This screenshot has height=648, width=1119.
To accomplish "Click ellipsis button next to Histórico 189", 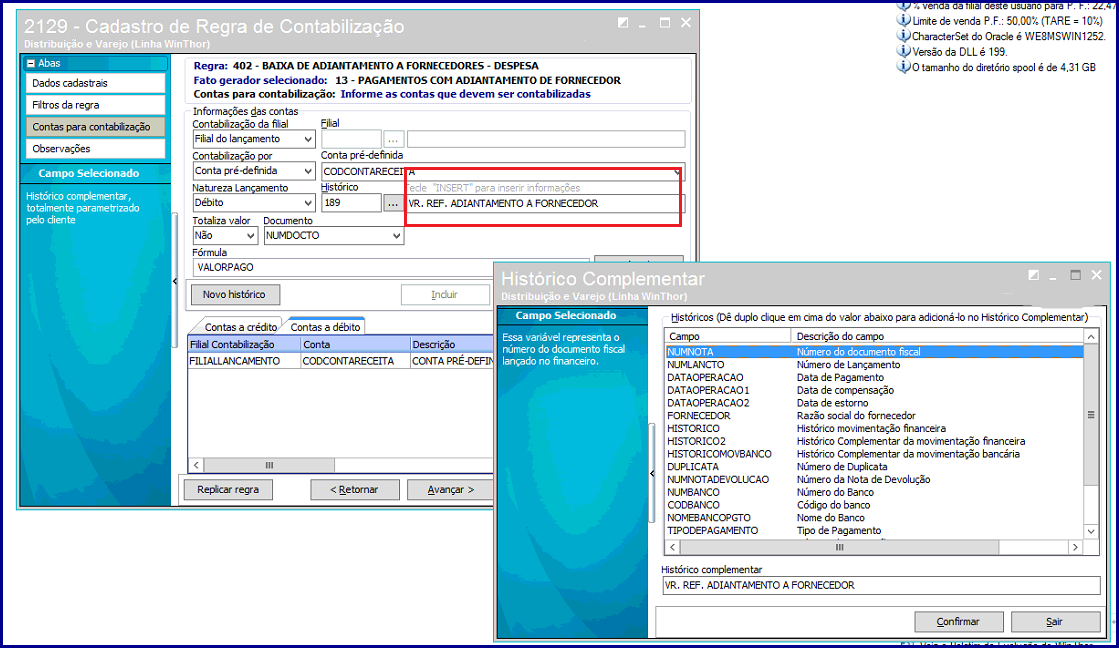I will [393, 203].
